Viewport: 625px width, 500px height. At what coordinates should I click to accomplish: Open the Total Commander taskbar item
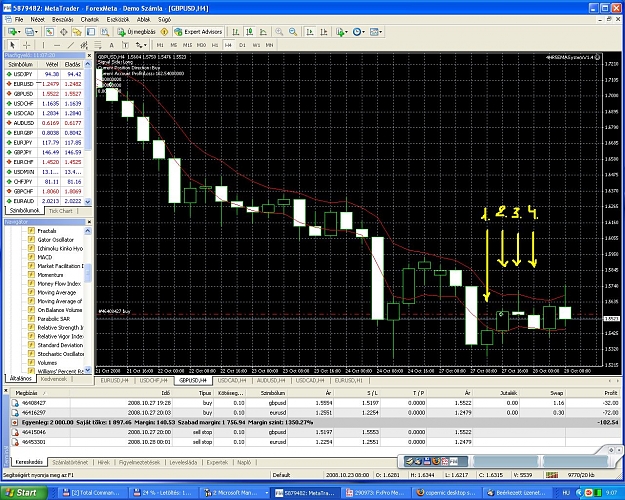(x=91, y=493)
